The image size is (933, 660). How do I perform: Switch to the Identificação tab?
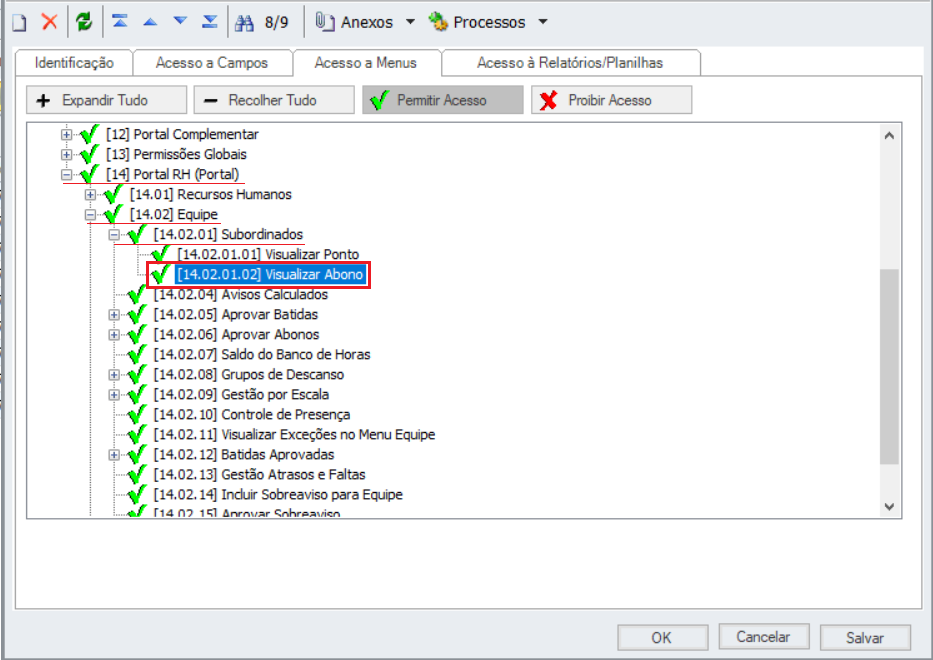pos(74,62)
